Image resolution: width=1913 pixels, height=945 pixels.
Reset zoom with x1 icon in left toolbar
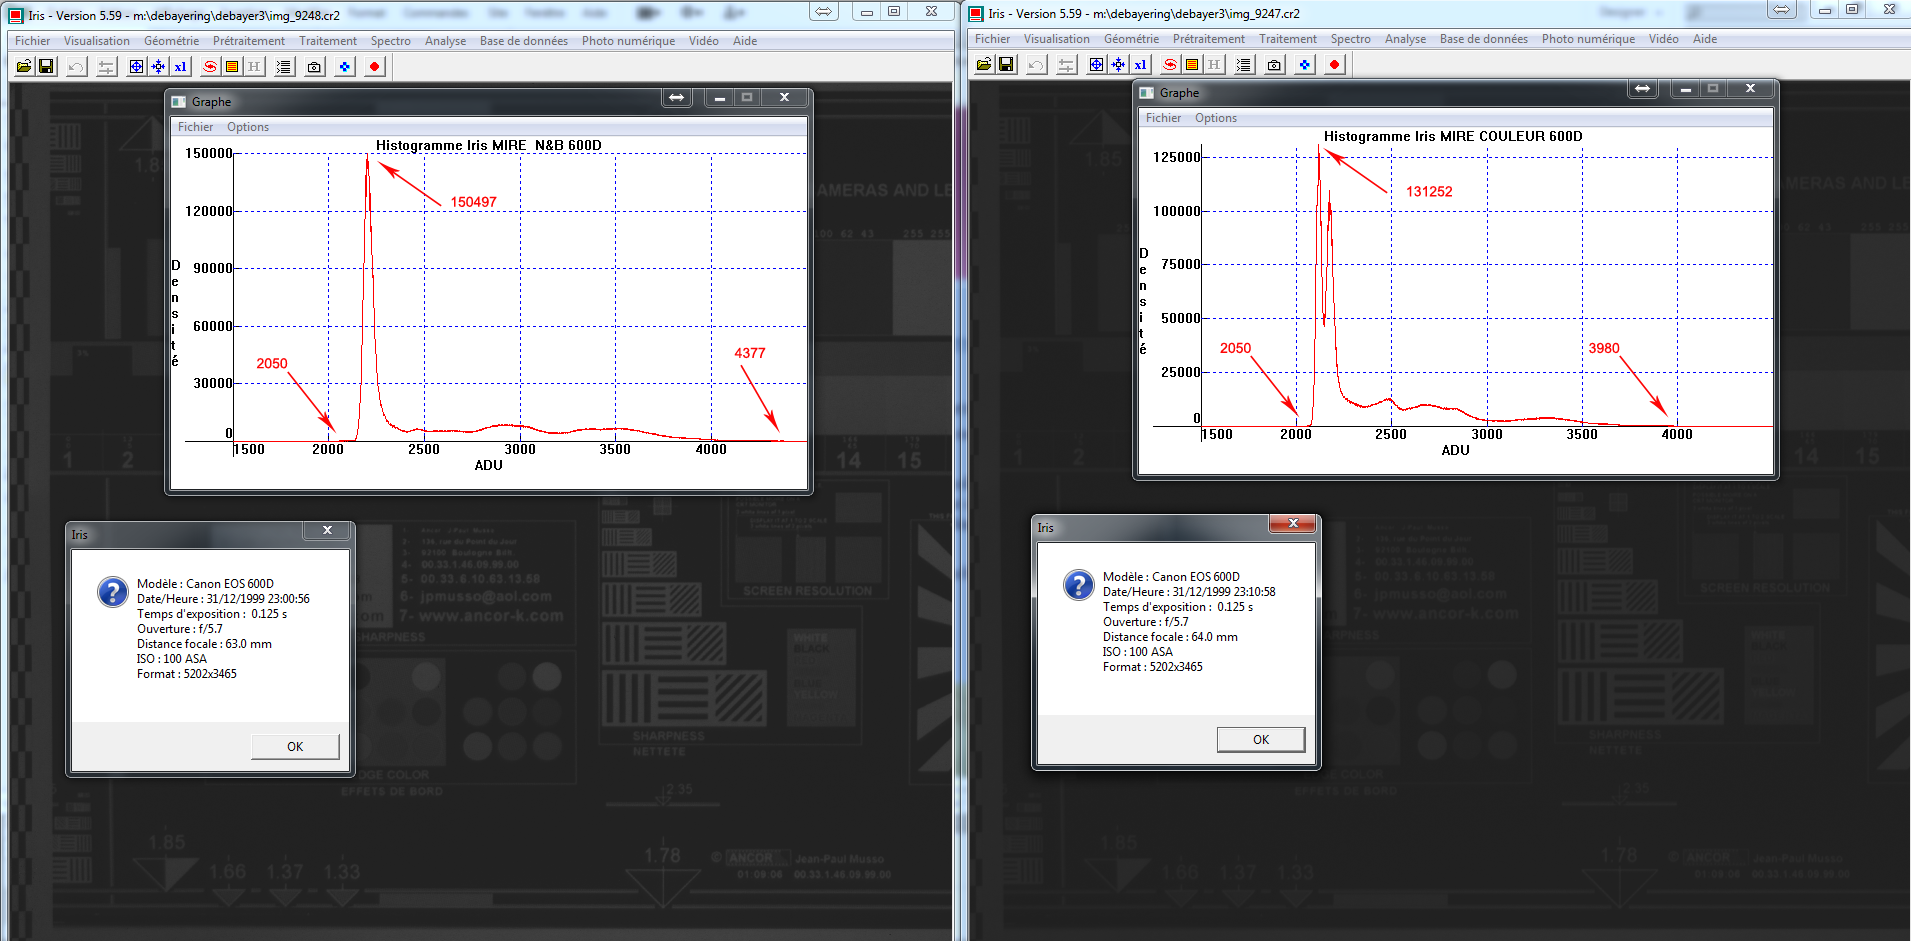pyautogui.click(x=180, y=67)
